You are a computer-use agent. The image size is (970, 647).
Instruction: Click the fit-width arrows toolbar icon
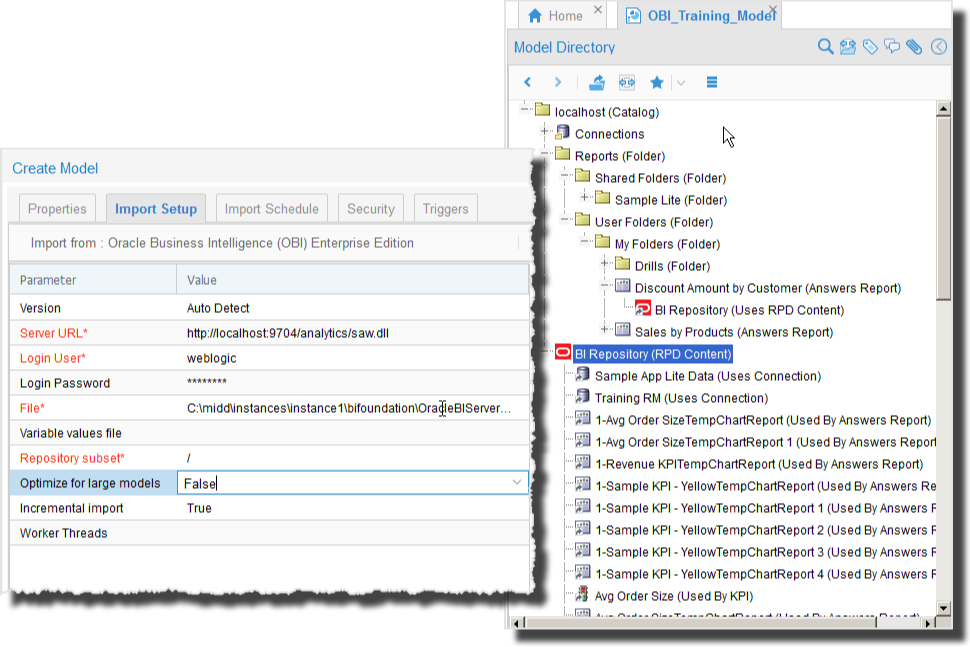[x=627, y=82]
